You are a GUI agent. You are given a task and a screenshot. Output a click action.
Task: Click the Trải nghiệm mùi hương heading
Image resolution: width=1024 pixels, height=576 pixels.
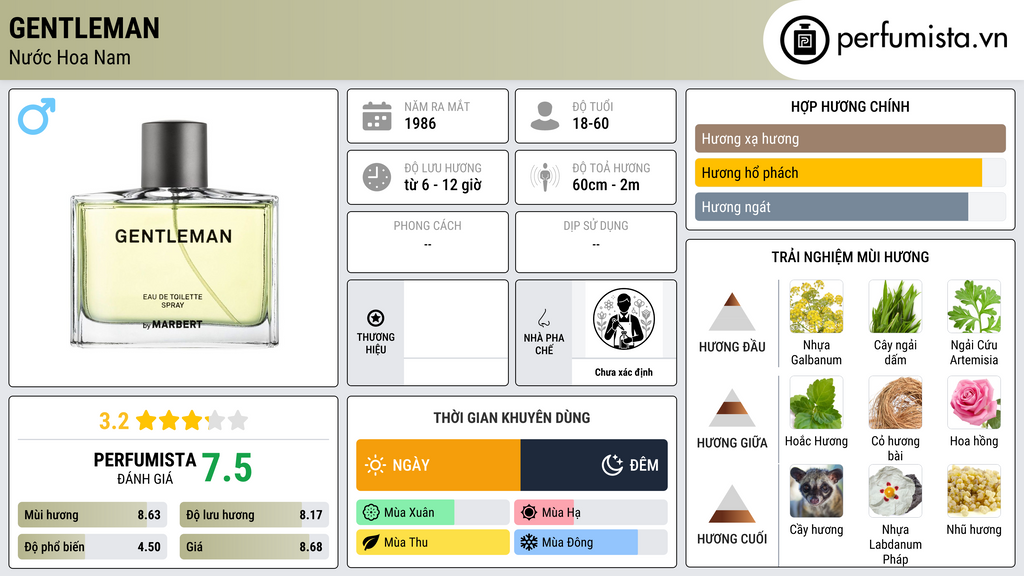(x=850, y=257)
